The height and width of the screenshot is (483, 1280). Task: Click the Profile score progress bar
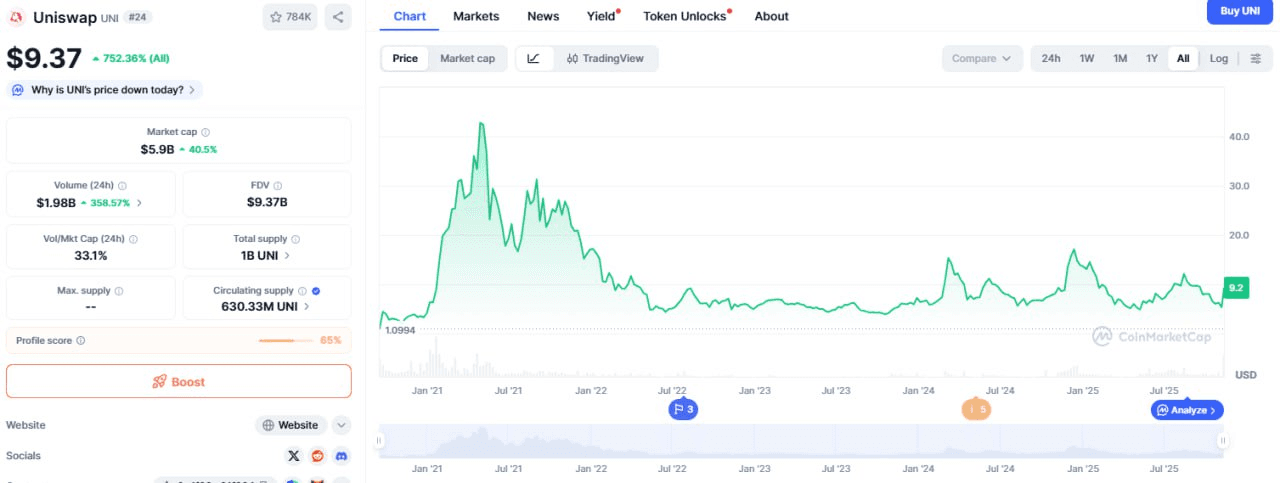coord(287,341)
